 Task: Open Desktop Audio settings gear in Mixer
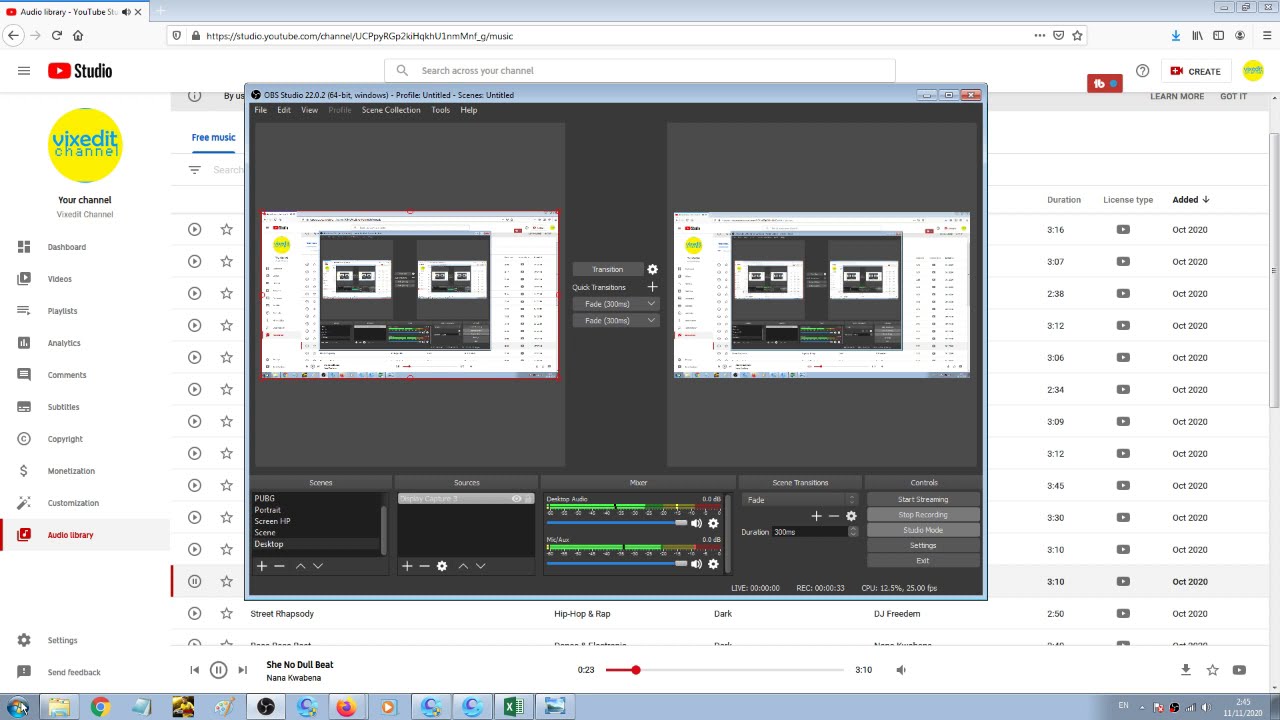(x=713, y=523)
